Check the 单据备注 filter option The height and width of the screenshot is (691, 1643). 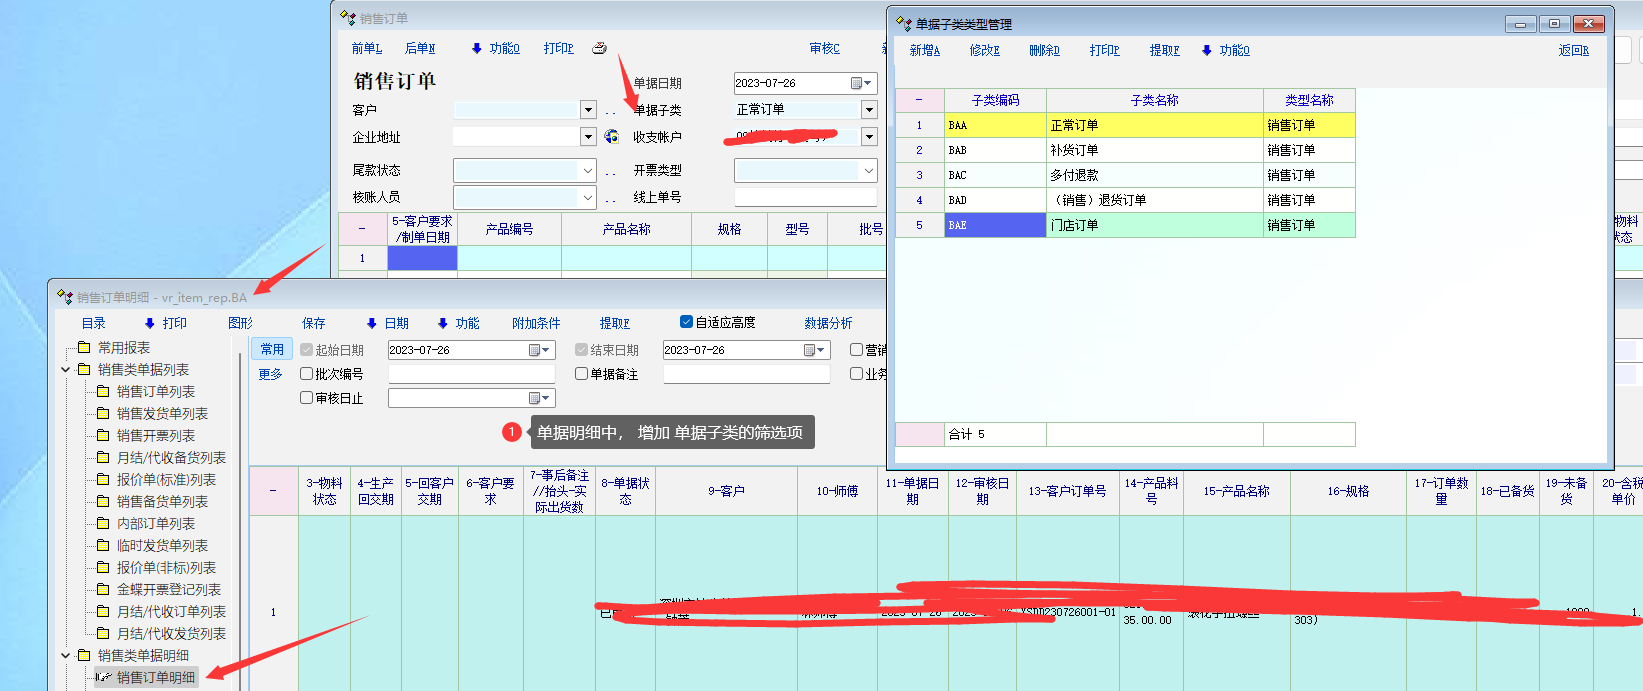[x=582, y=374]
